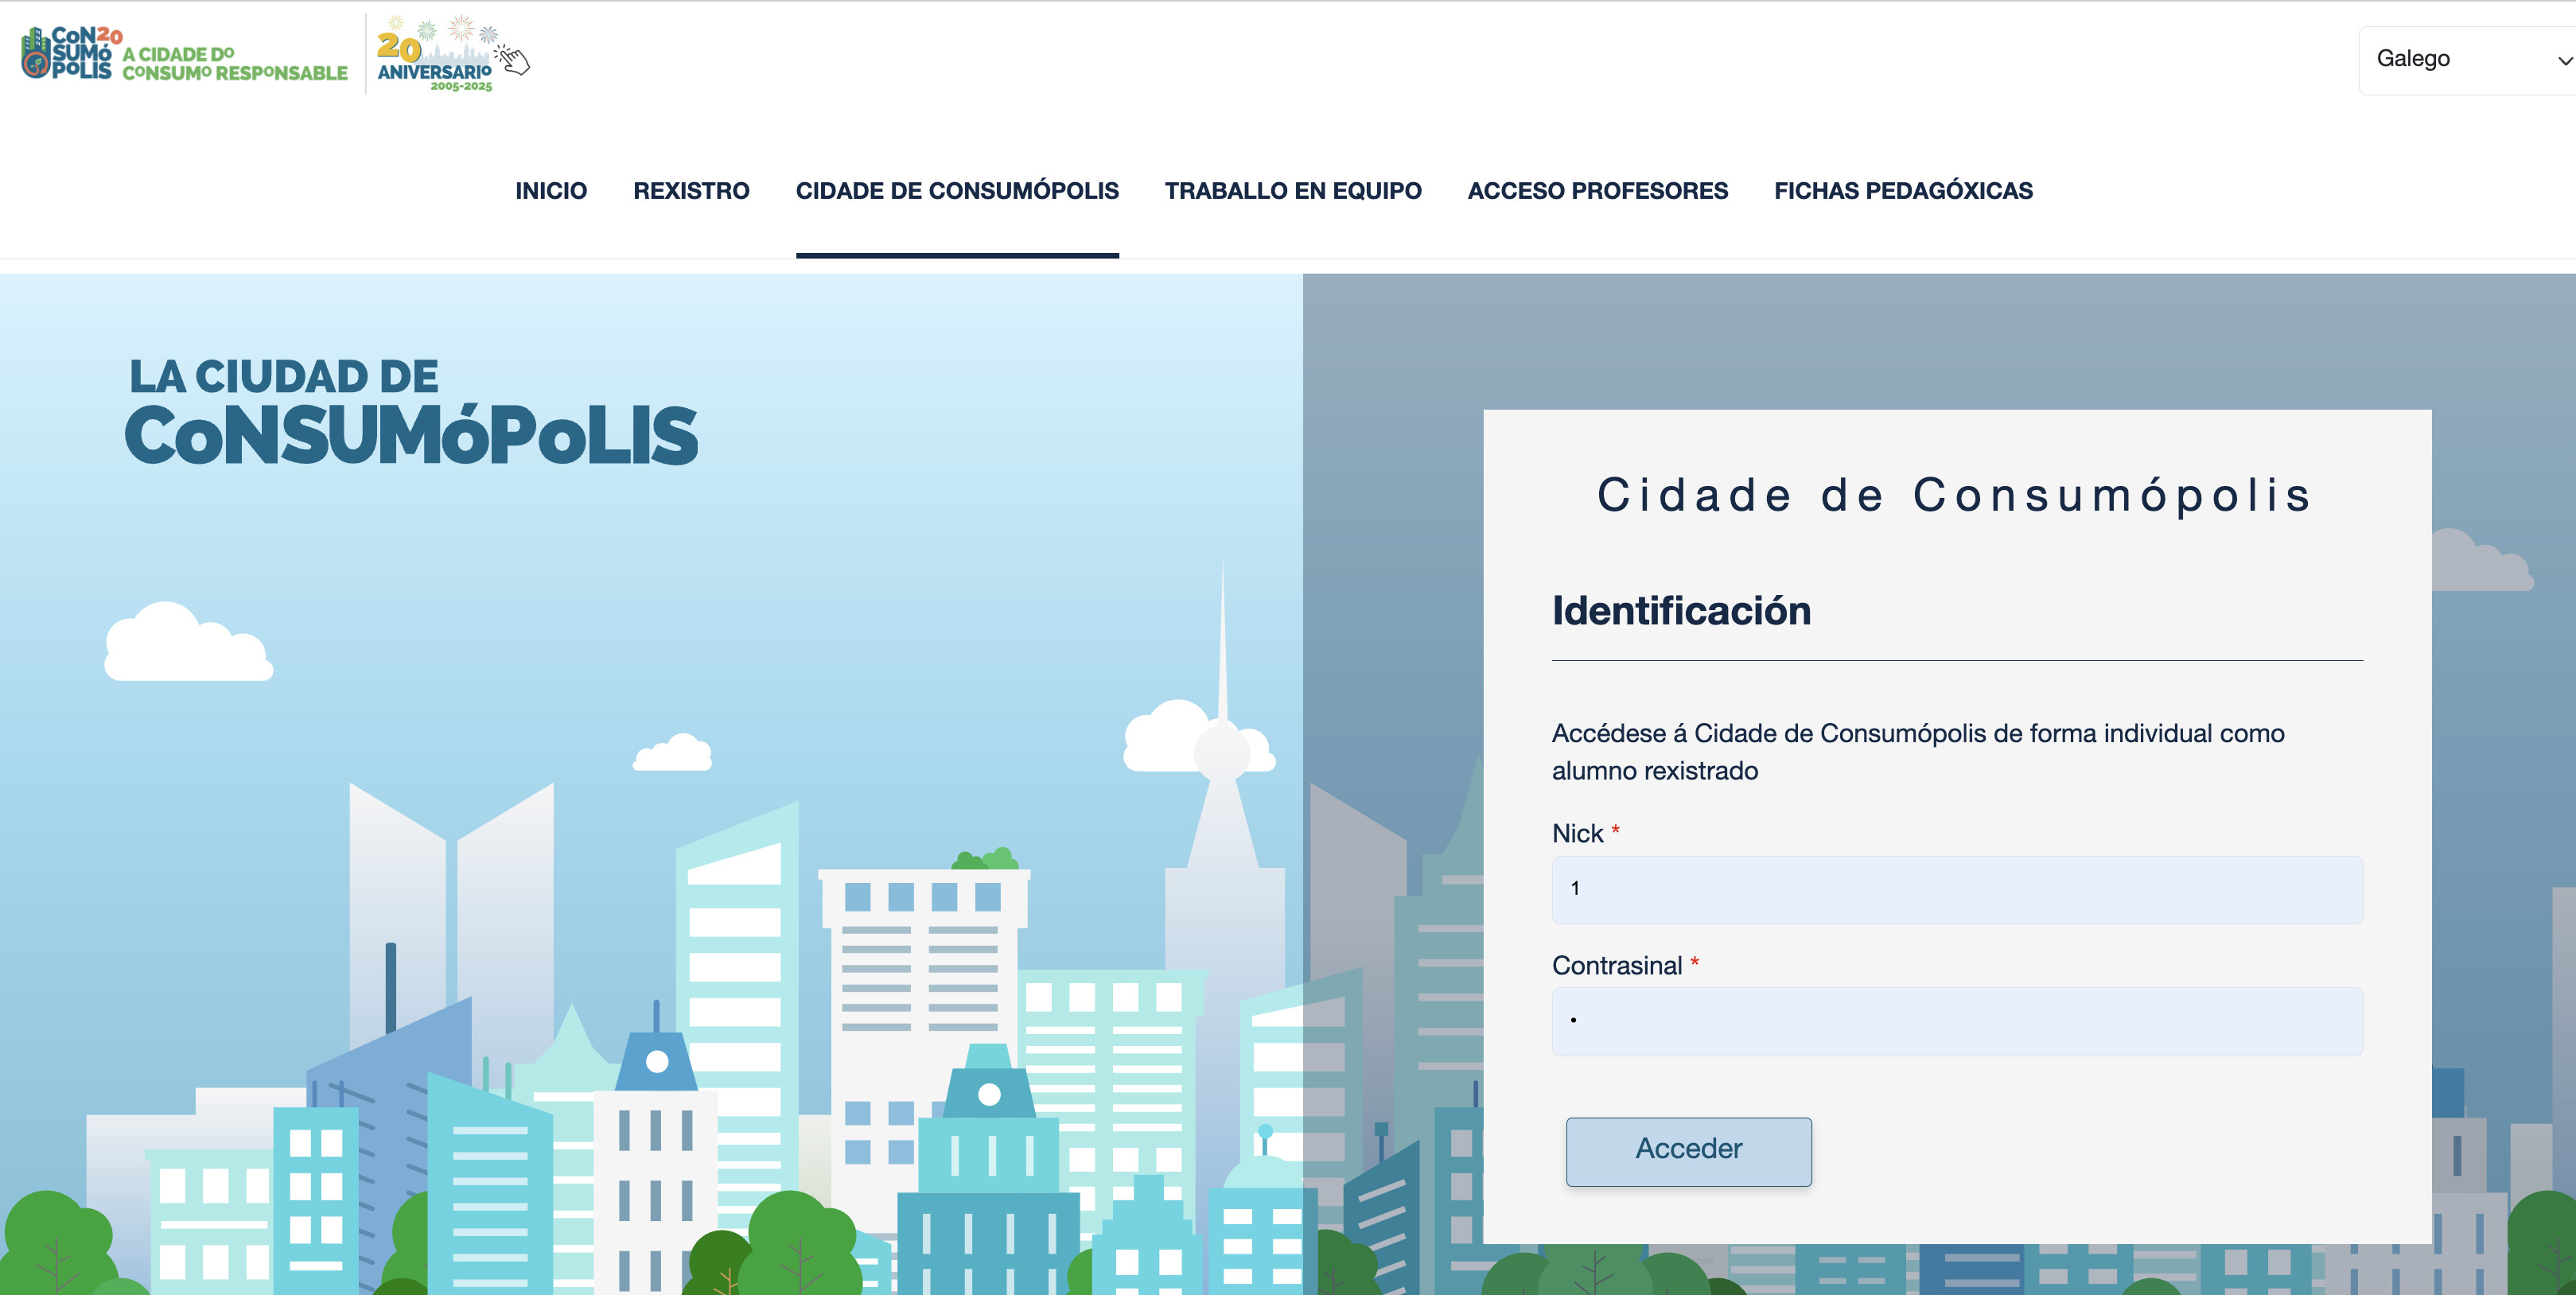2576x1295 pixels.
Task: Go to ACCESO PROFESORES
Action: pyautogui.click(x=1597, y=190)
